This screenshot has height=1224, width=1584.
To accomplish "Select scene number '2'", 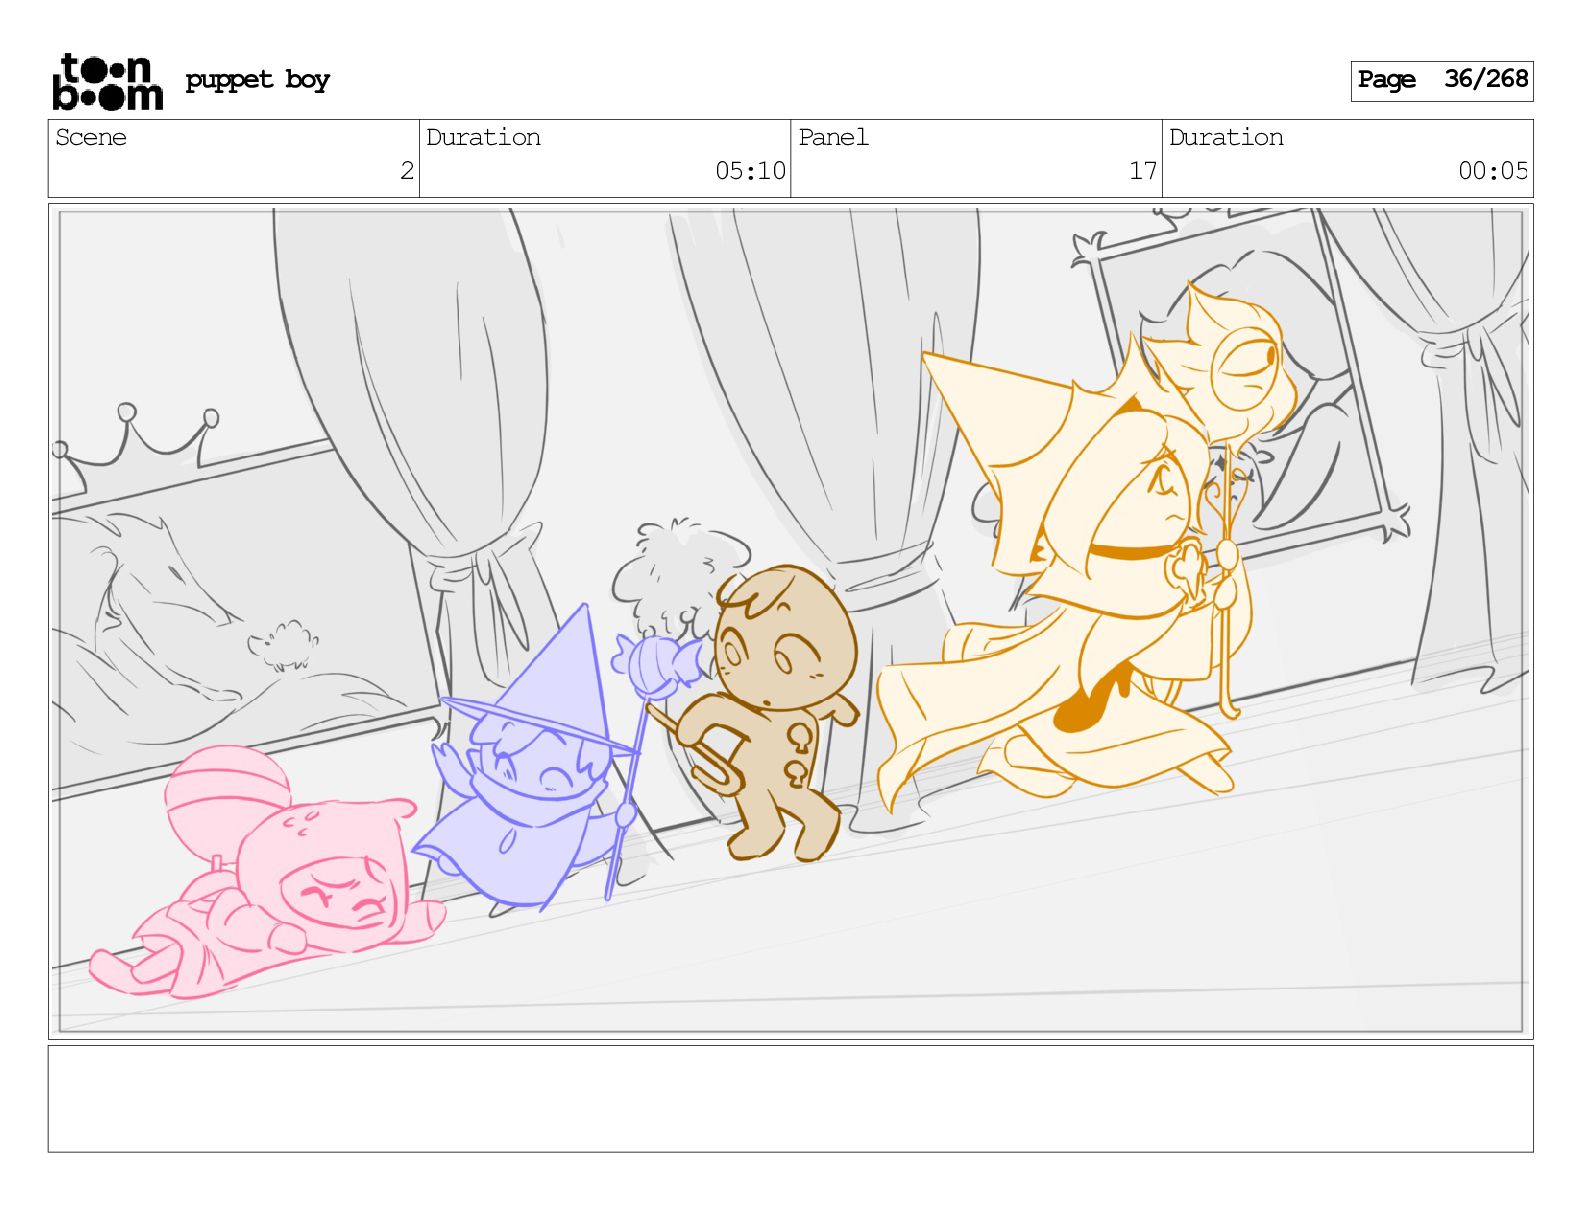I will pos(406,171).
